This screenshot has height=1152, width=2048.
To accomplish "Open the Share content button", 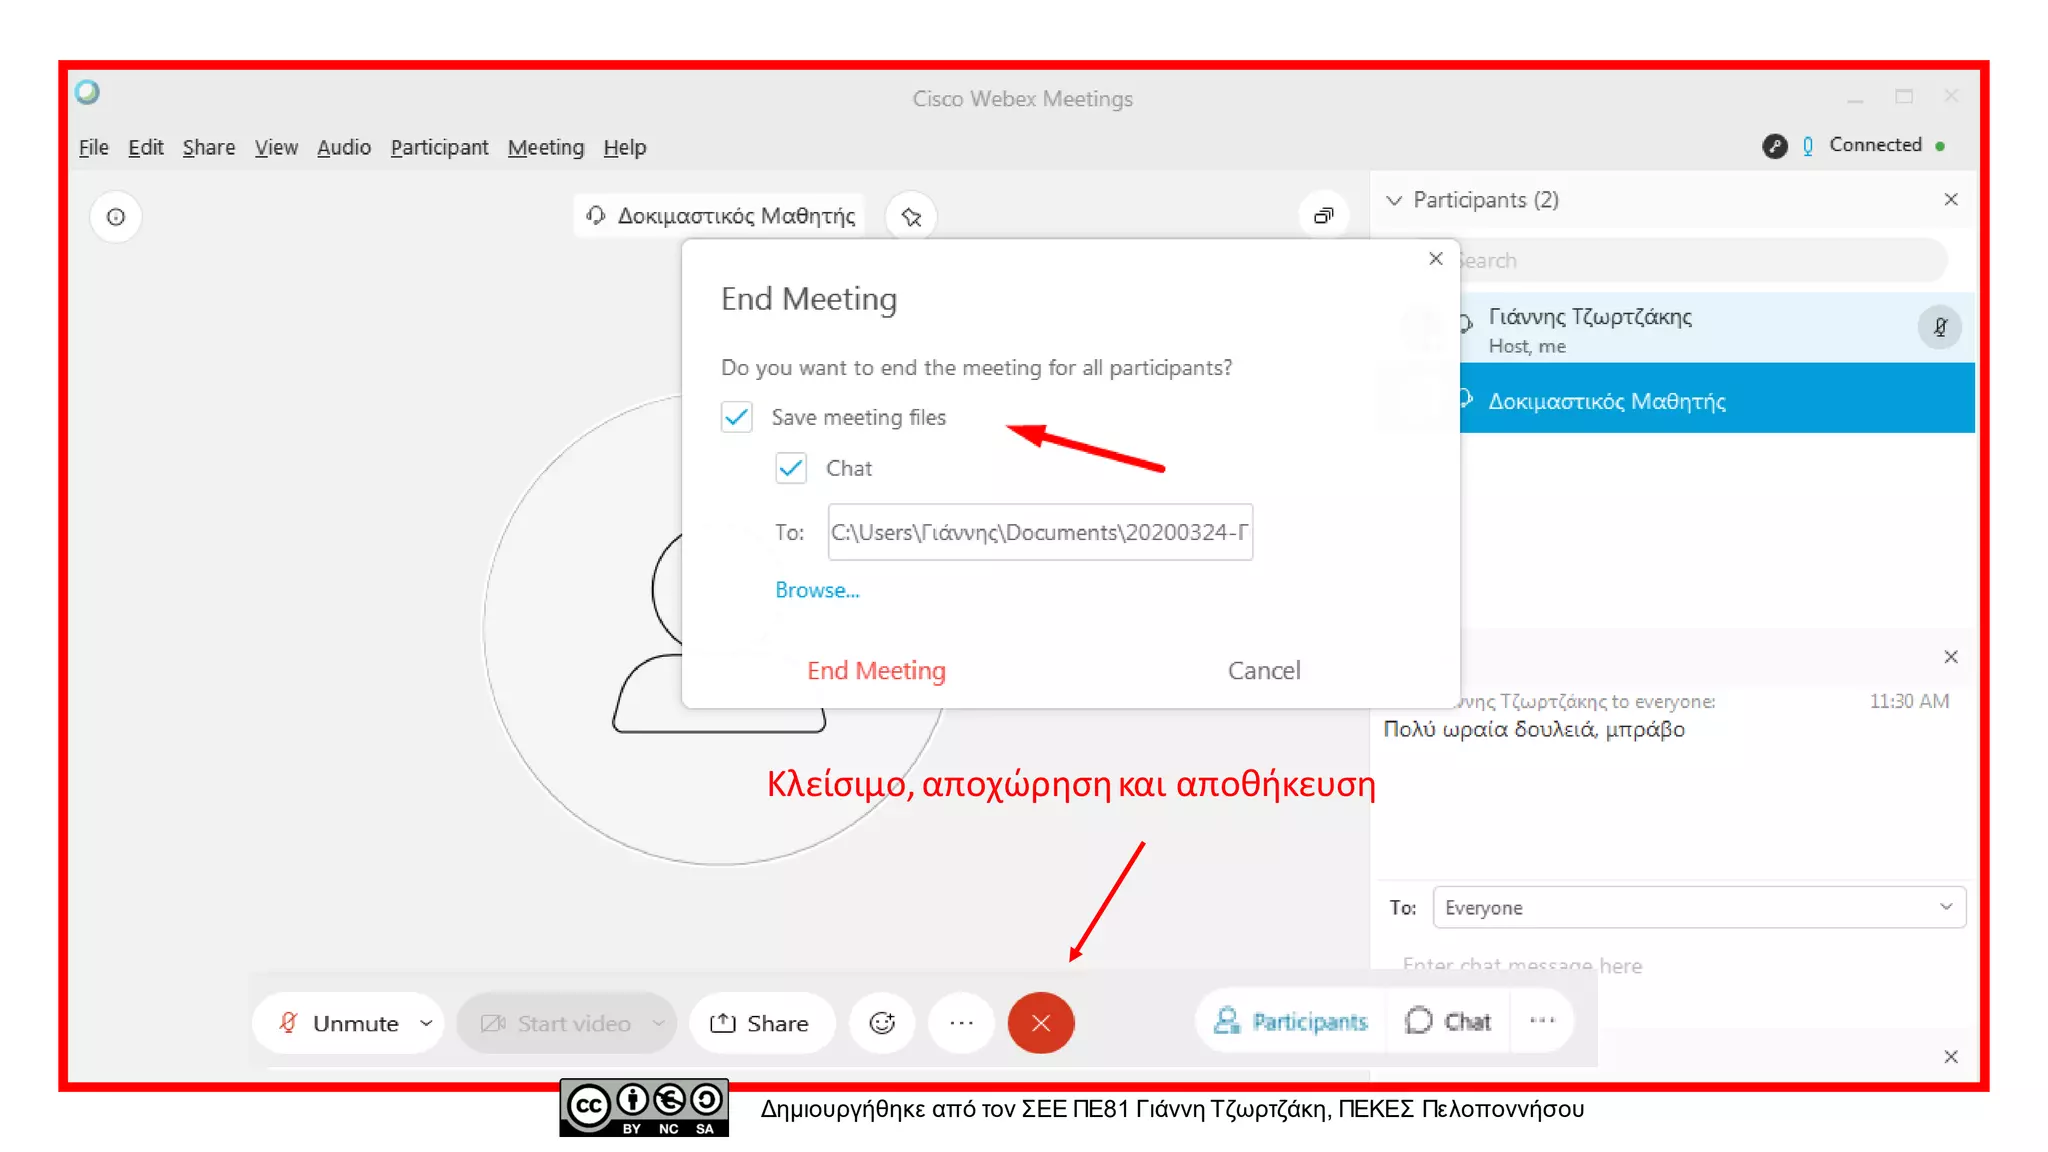I will tap(760, 1023).
